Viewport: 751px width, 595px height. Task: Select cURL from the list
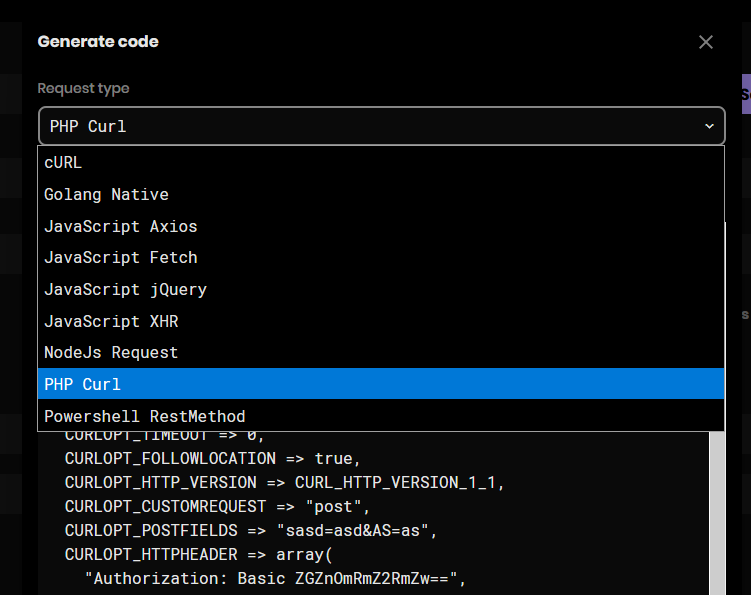(381, 162)
